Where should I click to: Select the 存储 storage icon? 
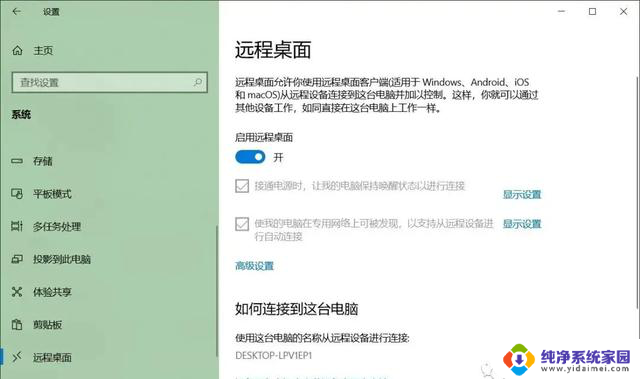(17, 161)
